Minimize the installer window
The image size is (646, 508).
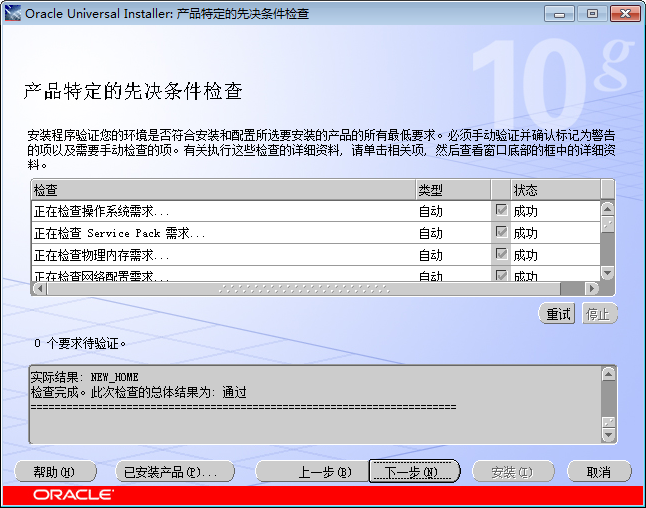tap(559, 14)
